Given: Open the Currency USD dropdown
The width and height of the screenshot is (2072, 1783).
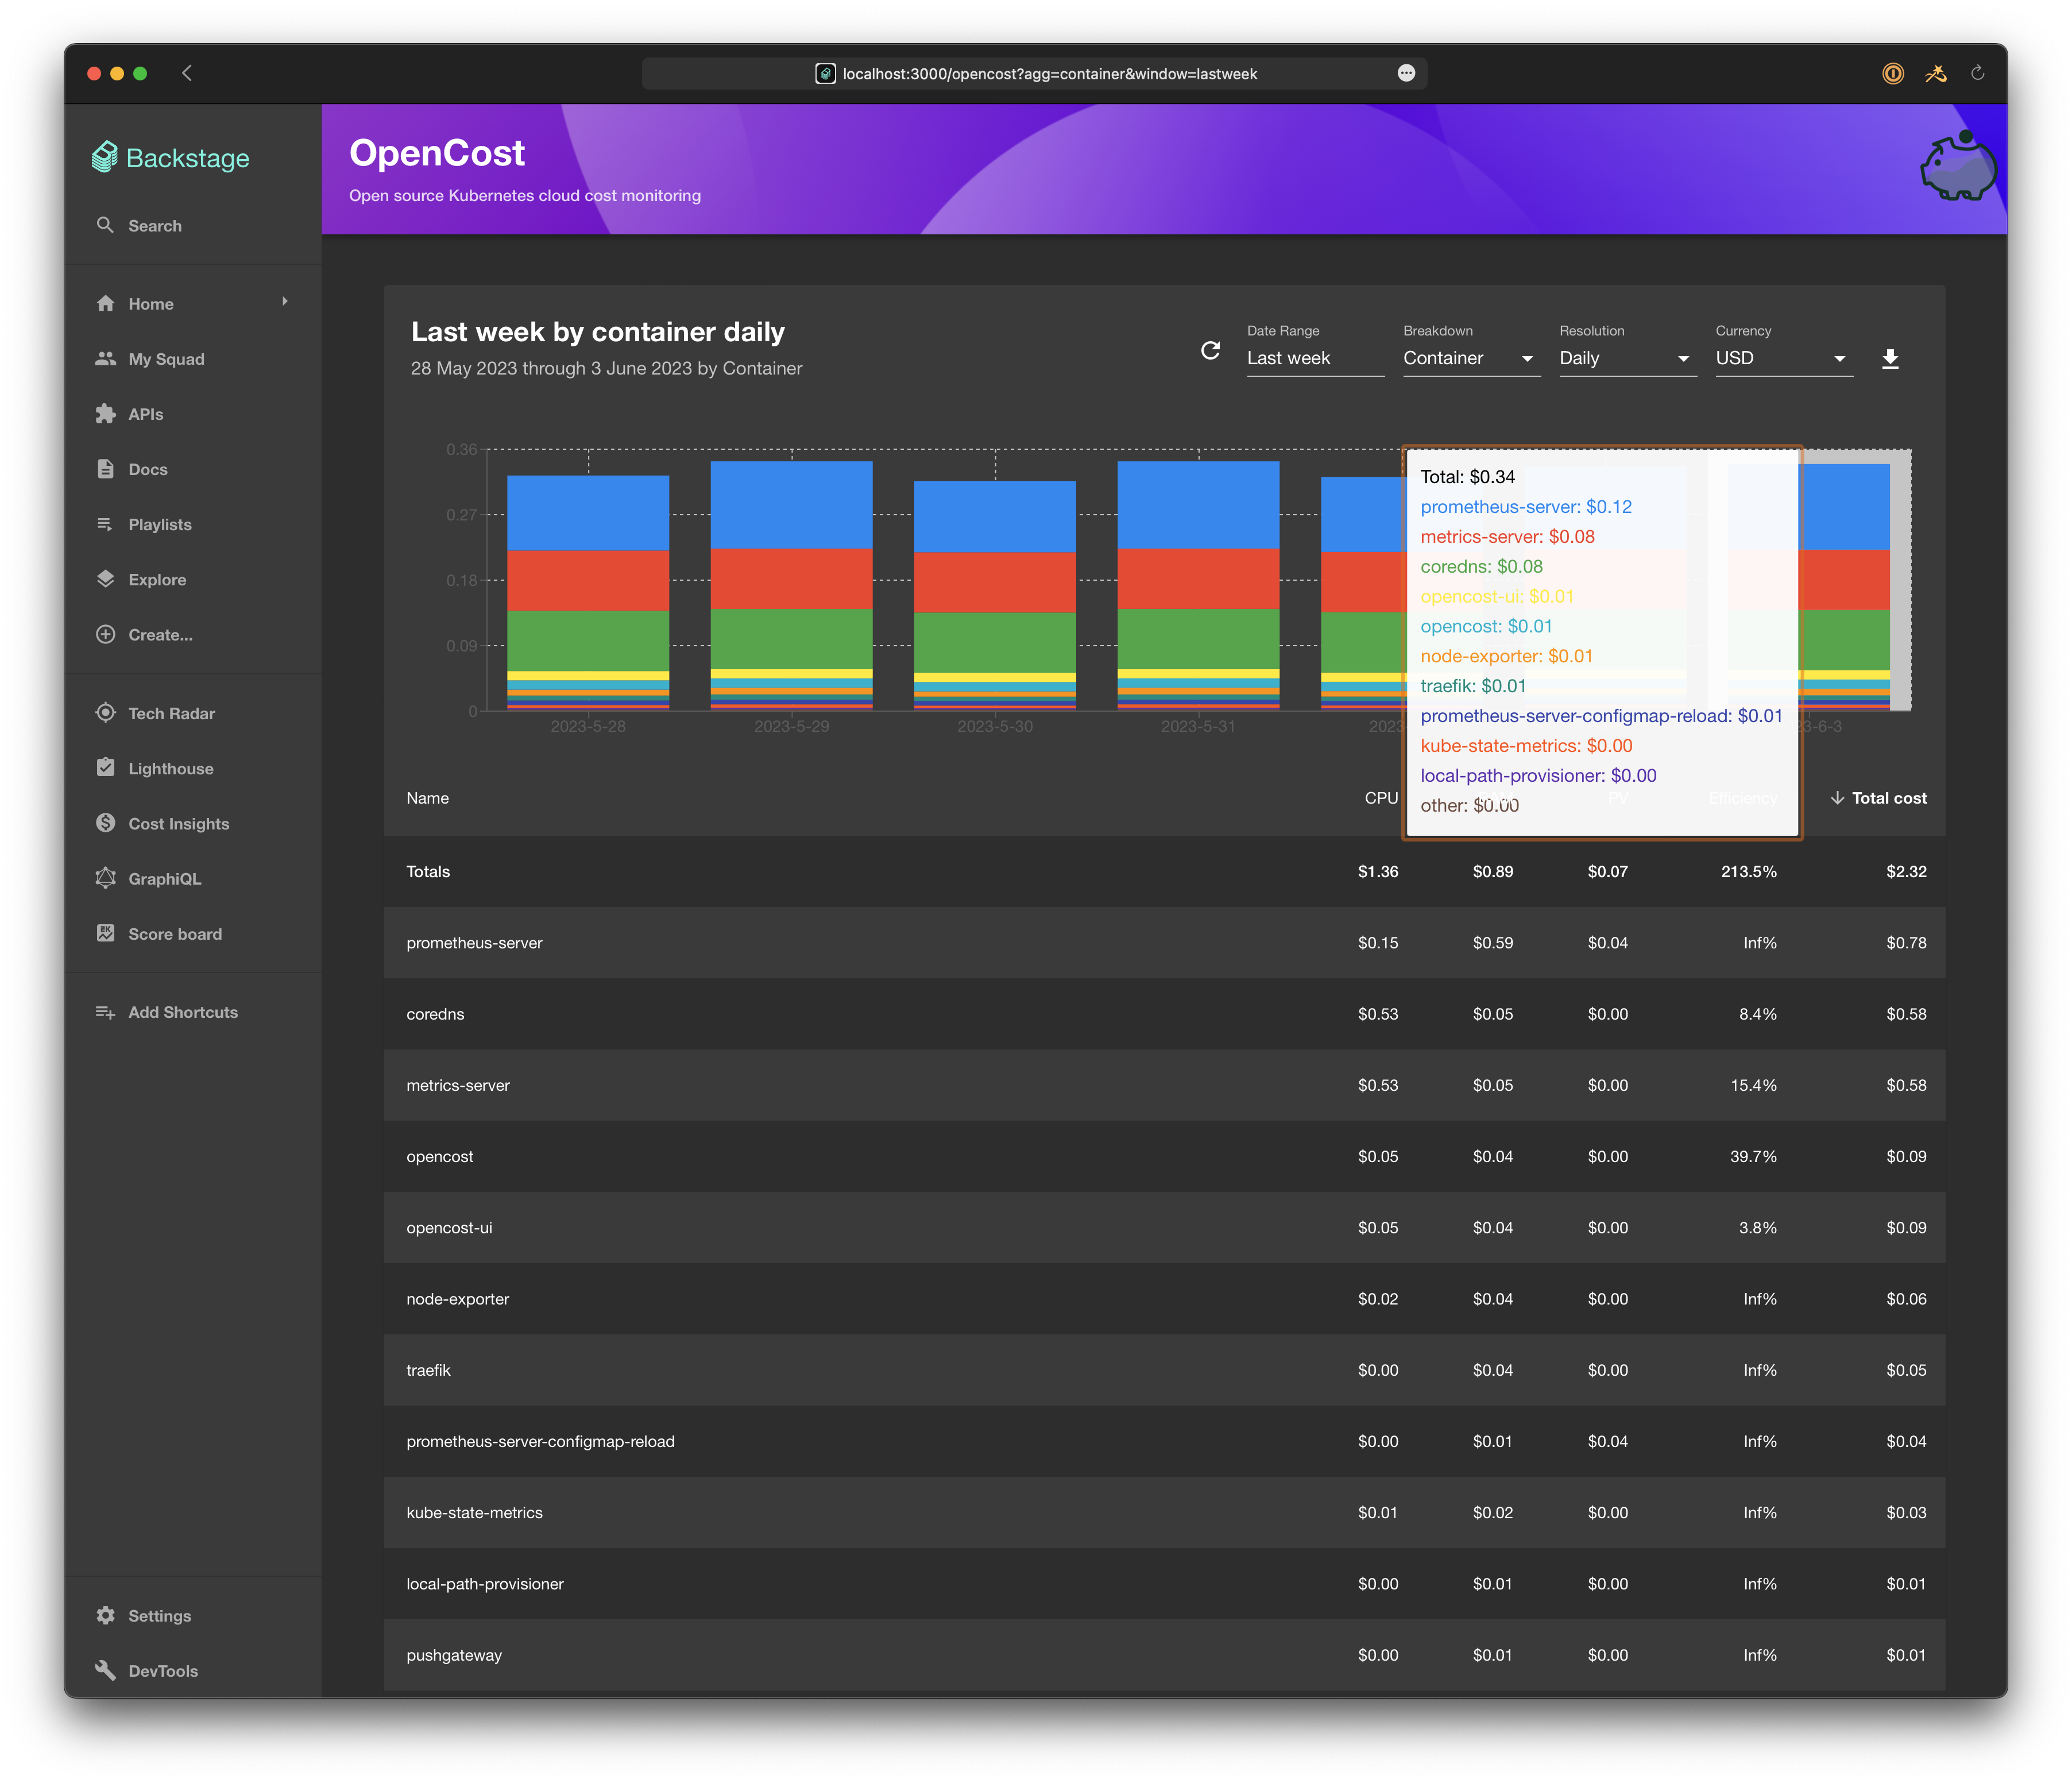Looking at the screenshot, I should click(1784, 358).
